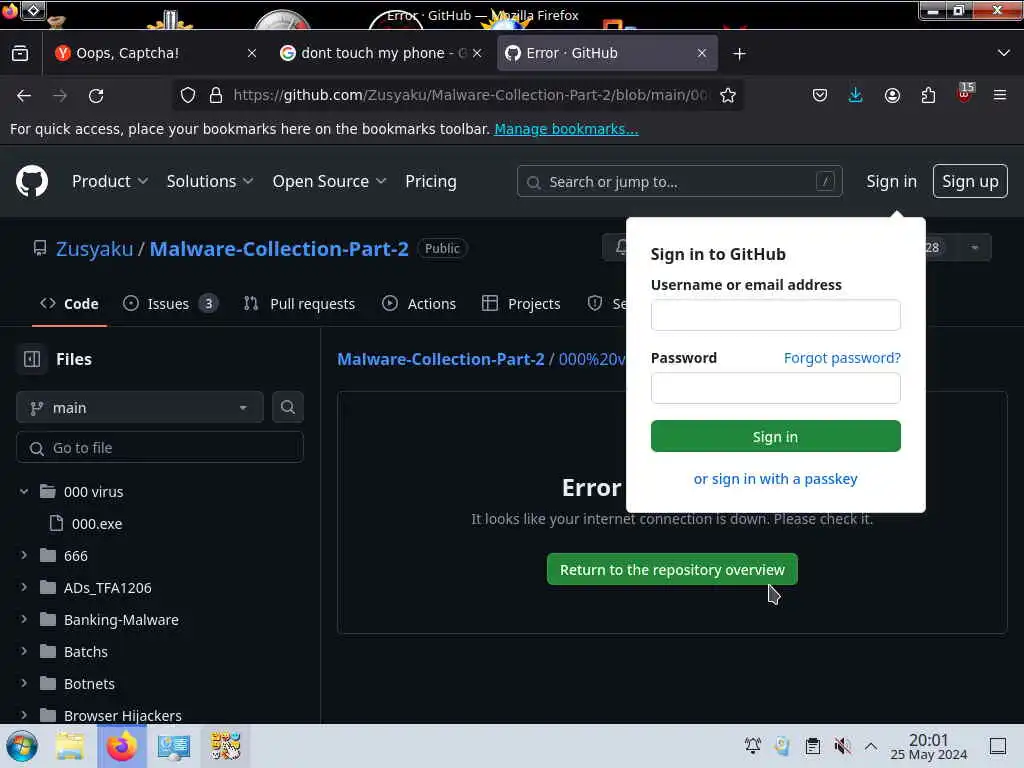Open Firefox View icon left of tabs
Image resolution: width=1024 pixels, height=768 pixels.
pyautogui.click(x=20, y=53)
